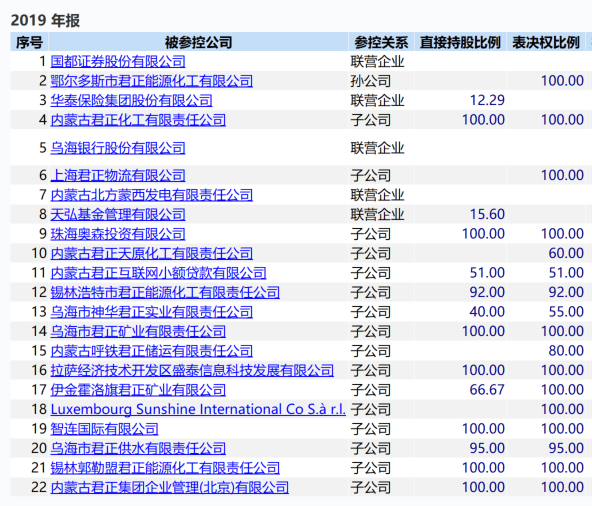Select 95.00 direct holding in row 20
The image size is (592, 506).
click(x=487, y=449)
